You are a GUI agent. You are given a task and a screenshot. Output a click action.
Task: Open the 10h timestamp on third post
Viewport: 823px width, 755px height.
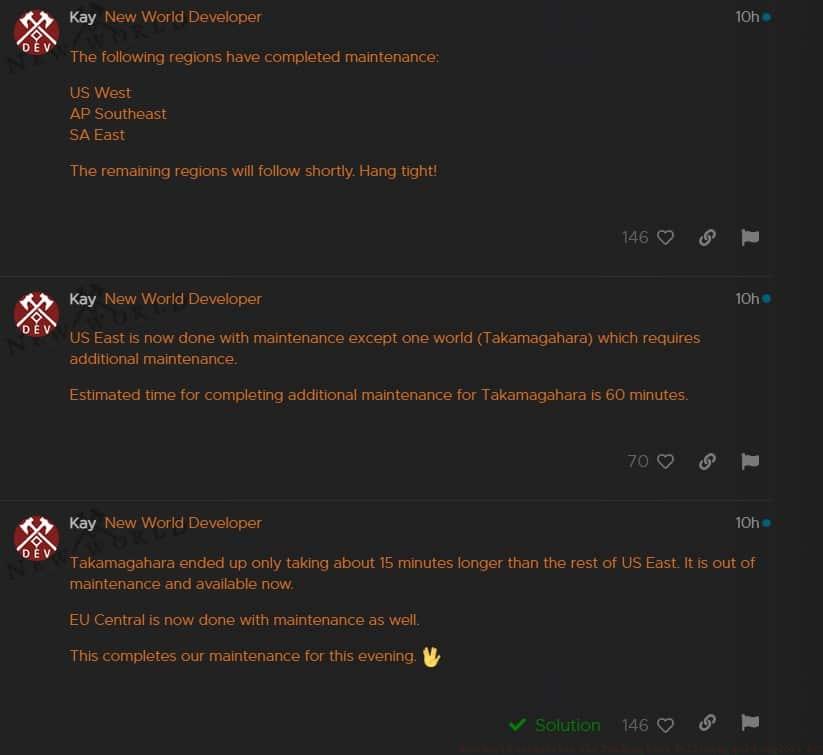(x=747, y=523)
